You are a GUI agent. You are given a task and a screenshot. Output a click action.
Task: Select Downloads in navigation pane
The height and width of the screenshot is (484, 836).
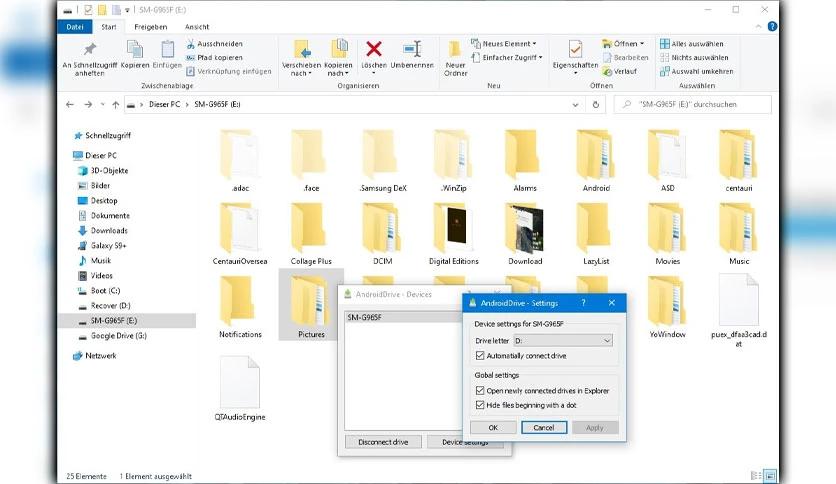(109, 230)
